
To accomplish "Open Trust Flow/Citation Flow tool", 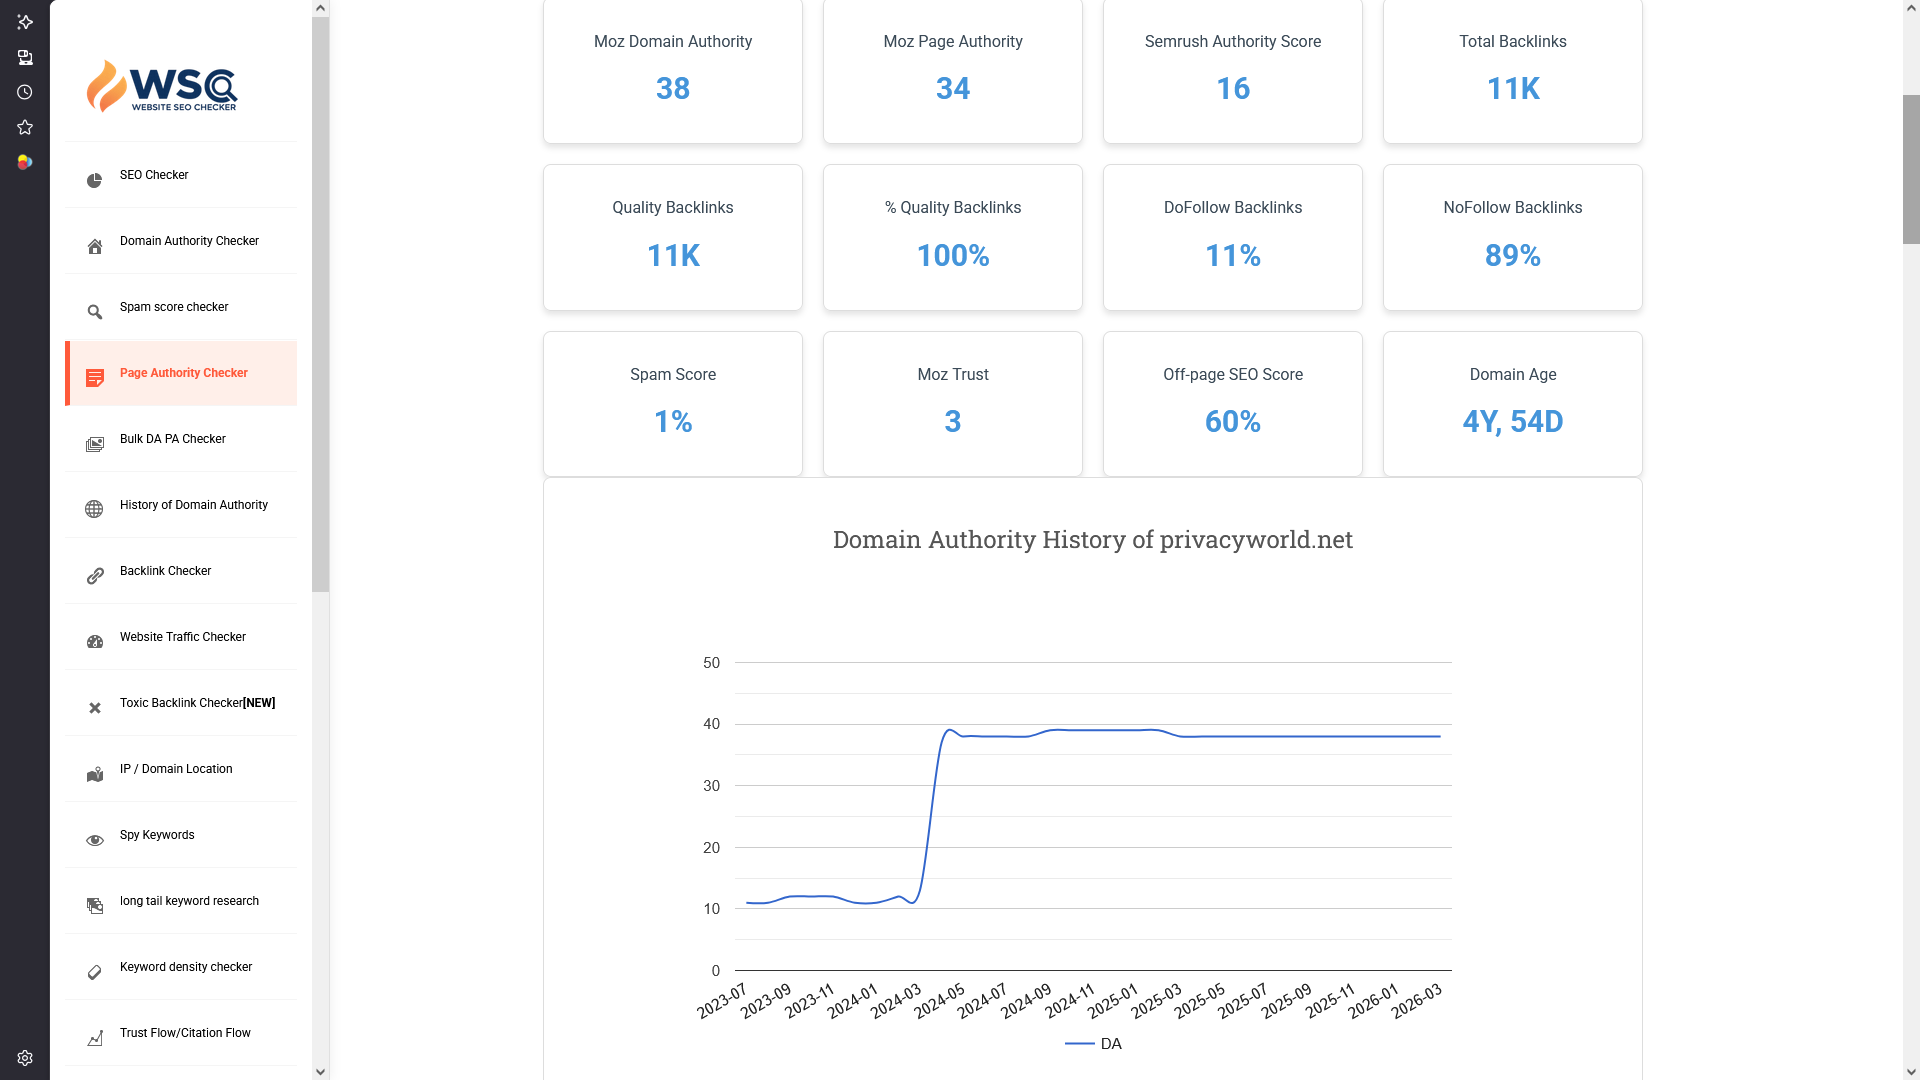I will (x=185, y=1033).
